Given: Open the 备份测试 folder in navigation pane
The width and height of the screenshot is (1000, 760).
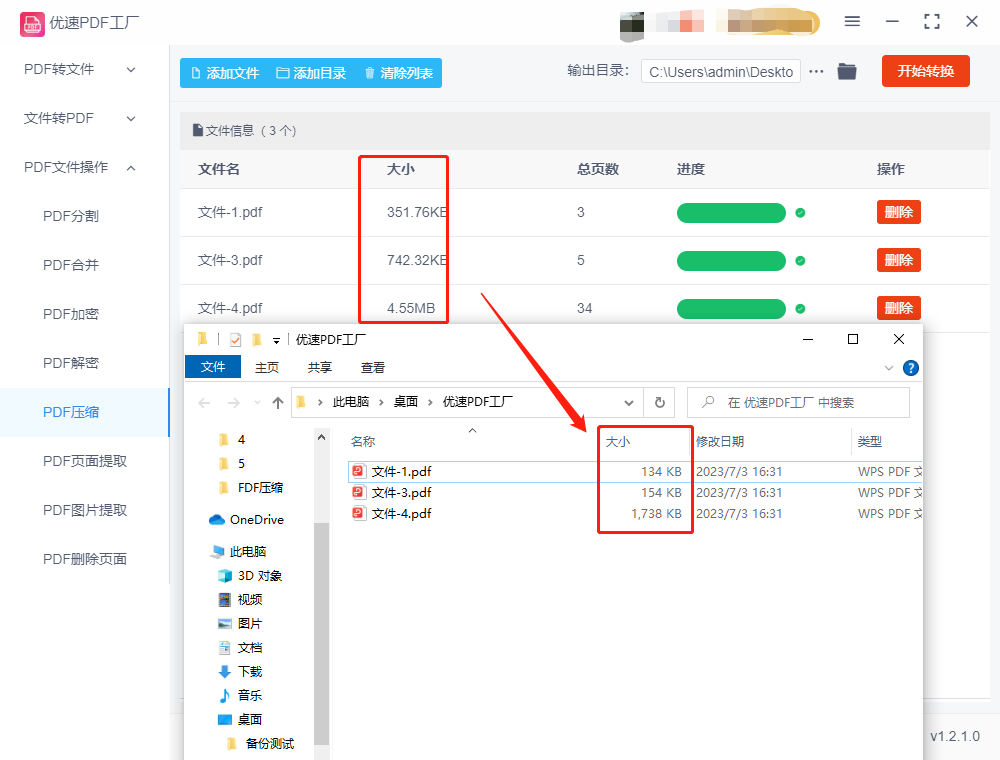Looking at the screenshot, I should 260,743.
